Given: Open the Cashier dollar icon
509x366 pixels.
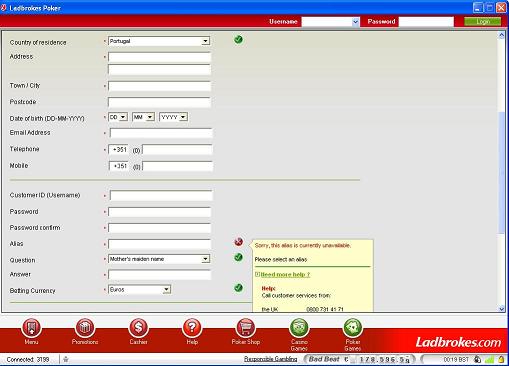Looking at the screenshot, I should coord(138,328).
